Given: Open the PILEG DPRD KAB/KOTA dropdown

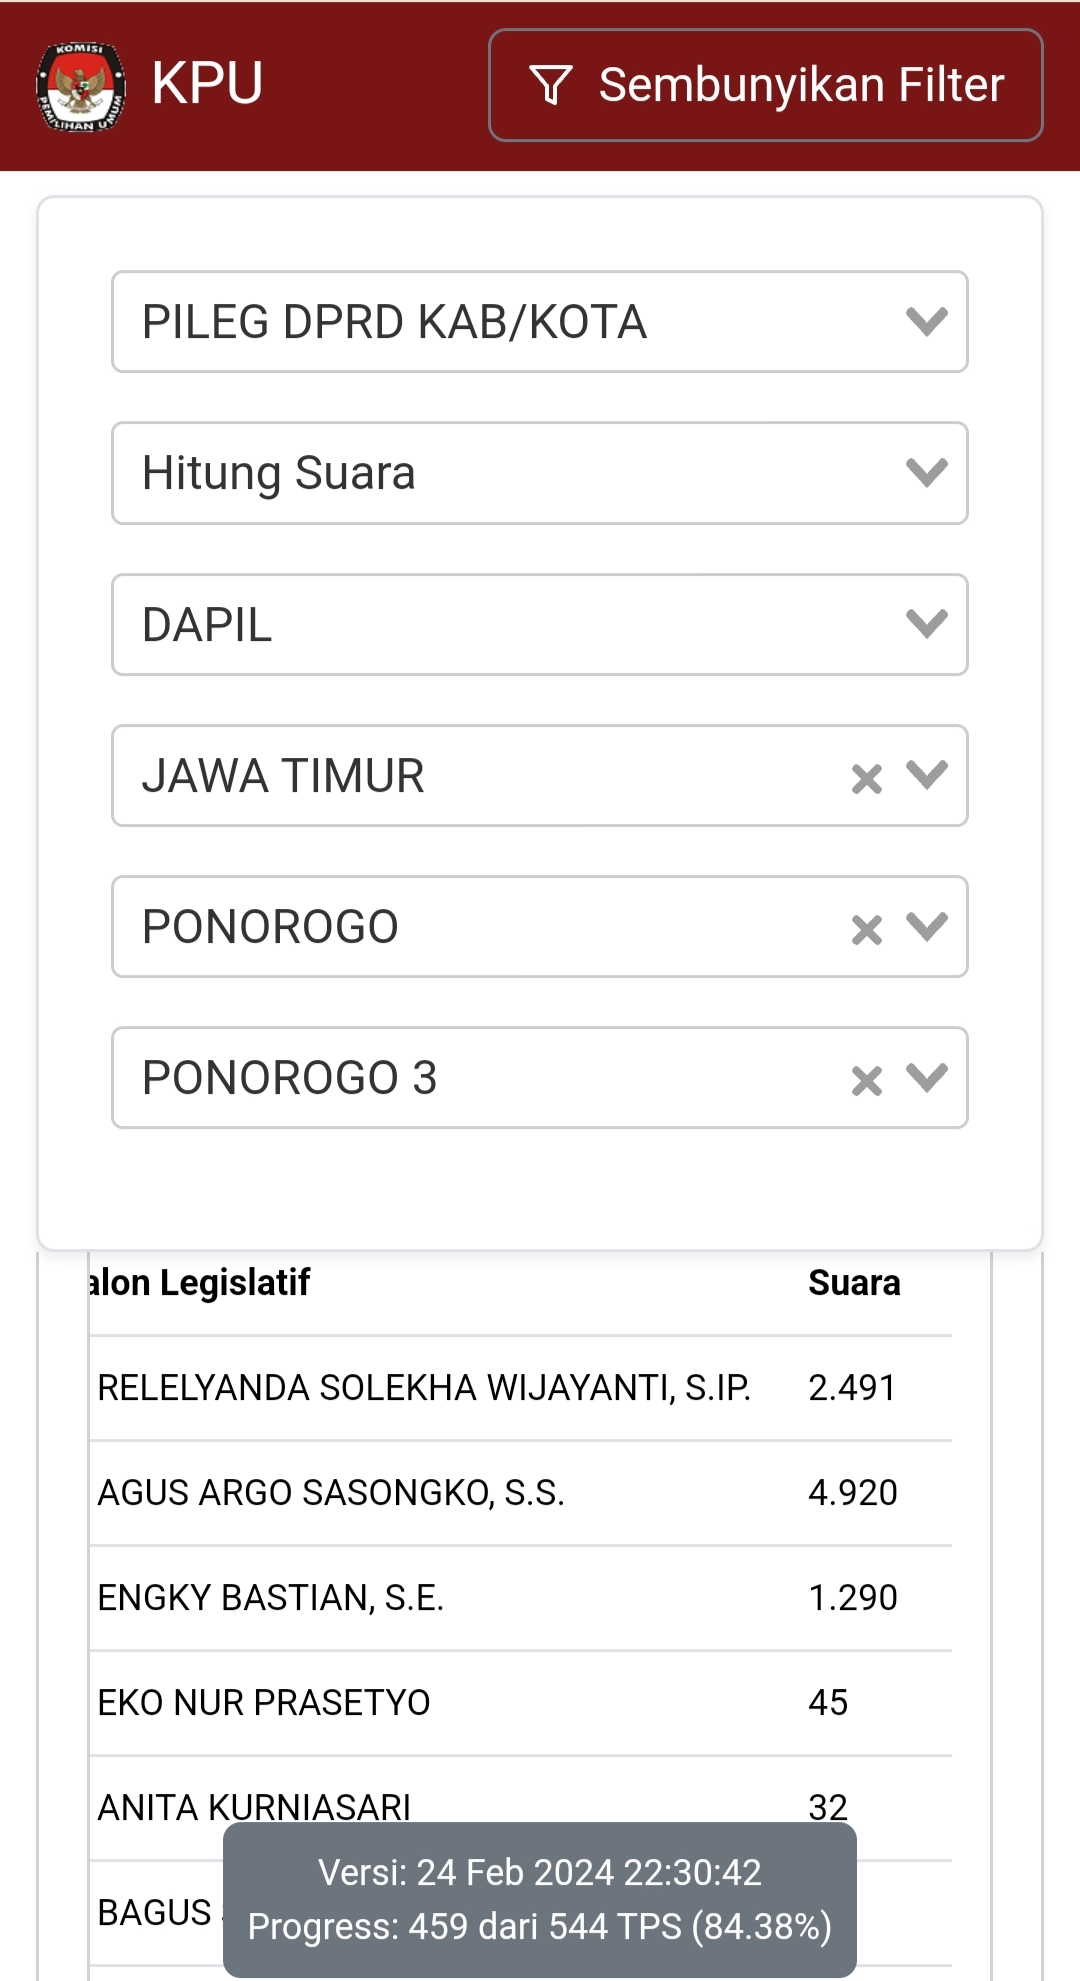Looking at the screenshot, I should (540, 322).
